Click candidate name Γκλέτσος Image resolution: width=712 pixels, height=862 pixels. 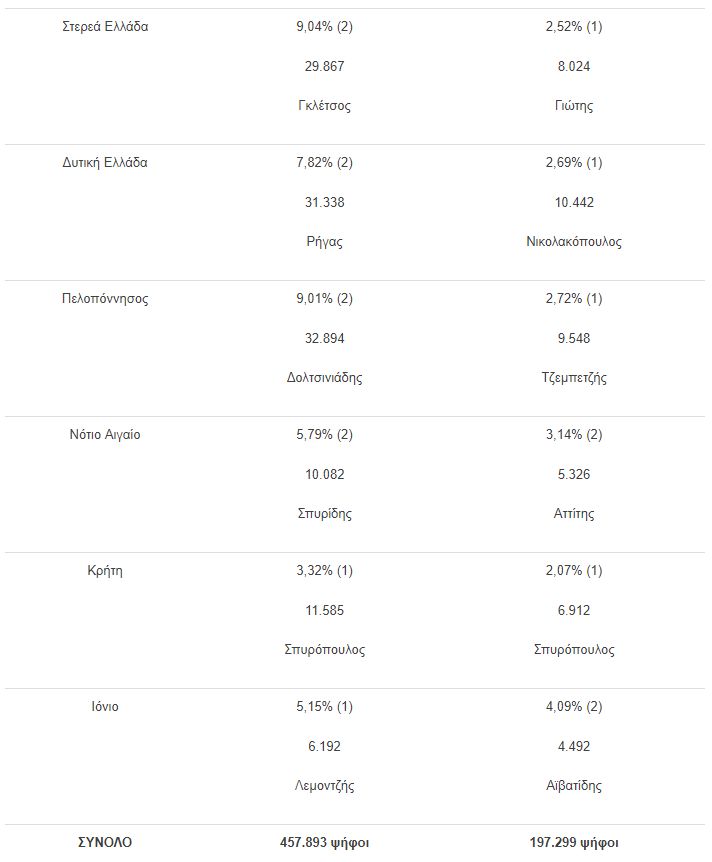[325, 106]
